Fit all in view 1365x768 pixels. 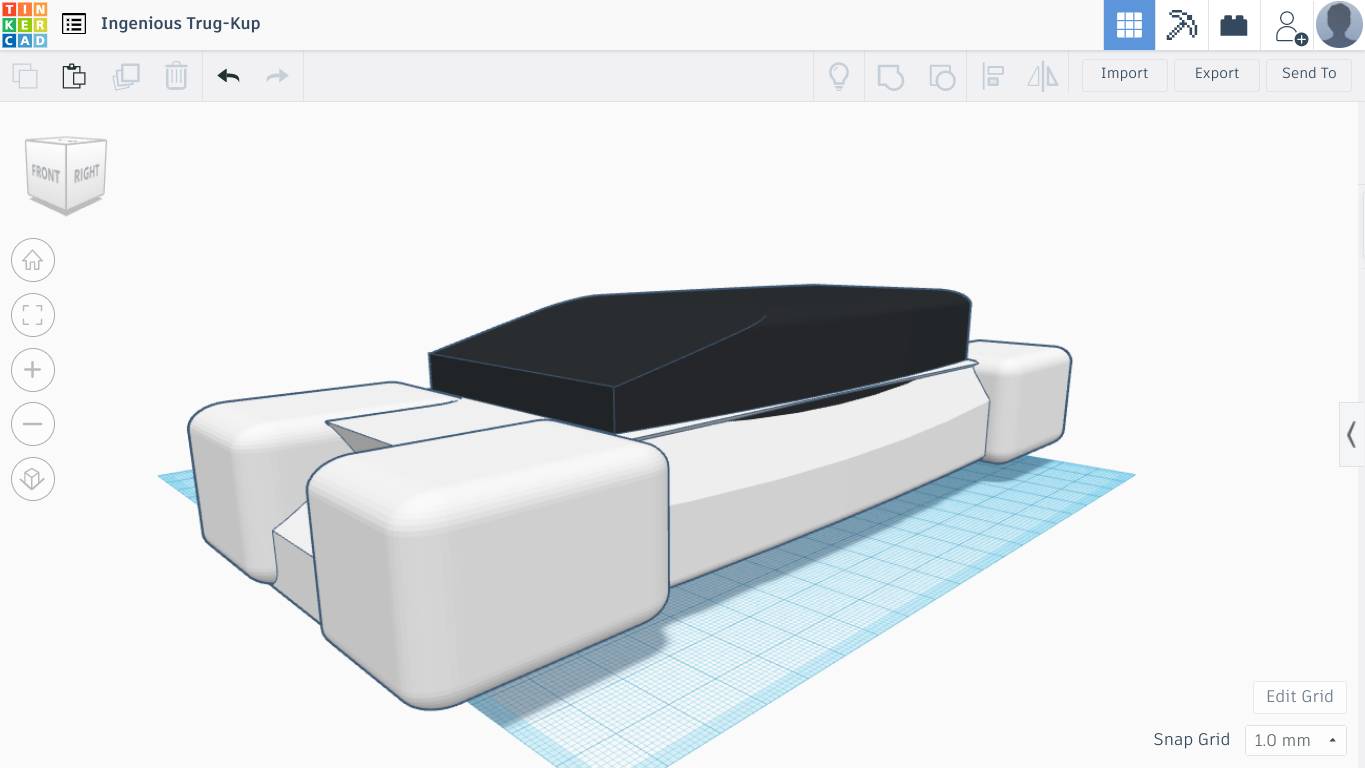point(33,316)
